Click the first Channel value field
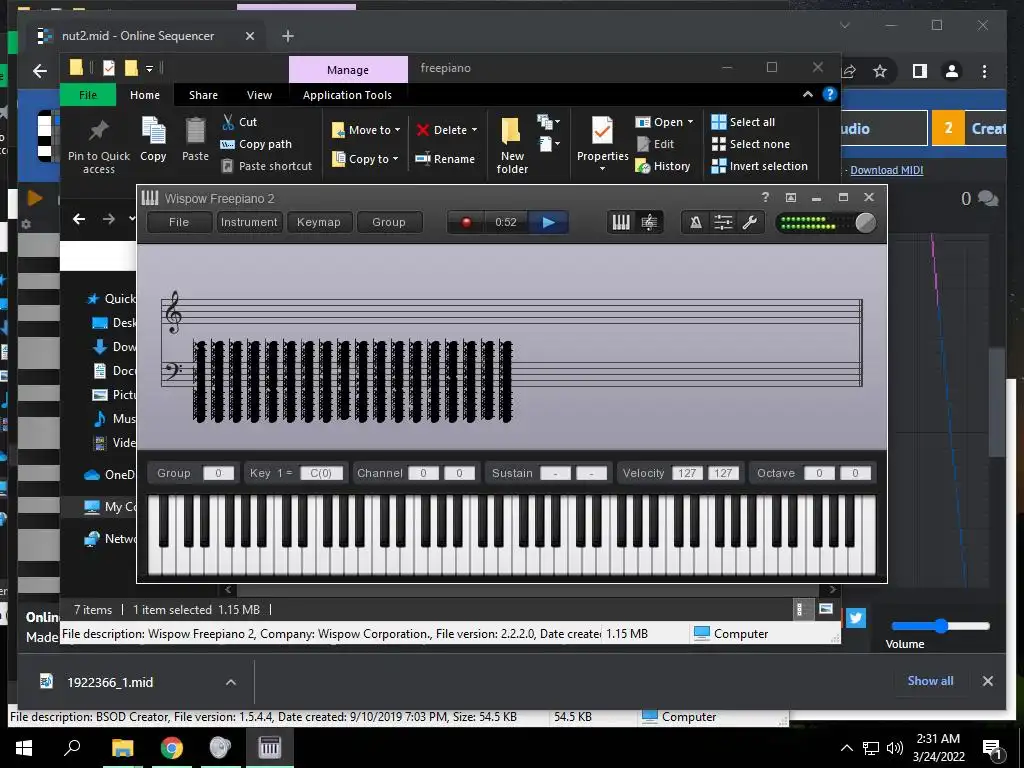The image size is (1024, 768). tap(423, 473)
